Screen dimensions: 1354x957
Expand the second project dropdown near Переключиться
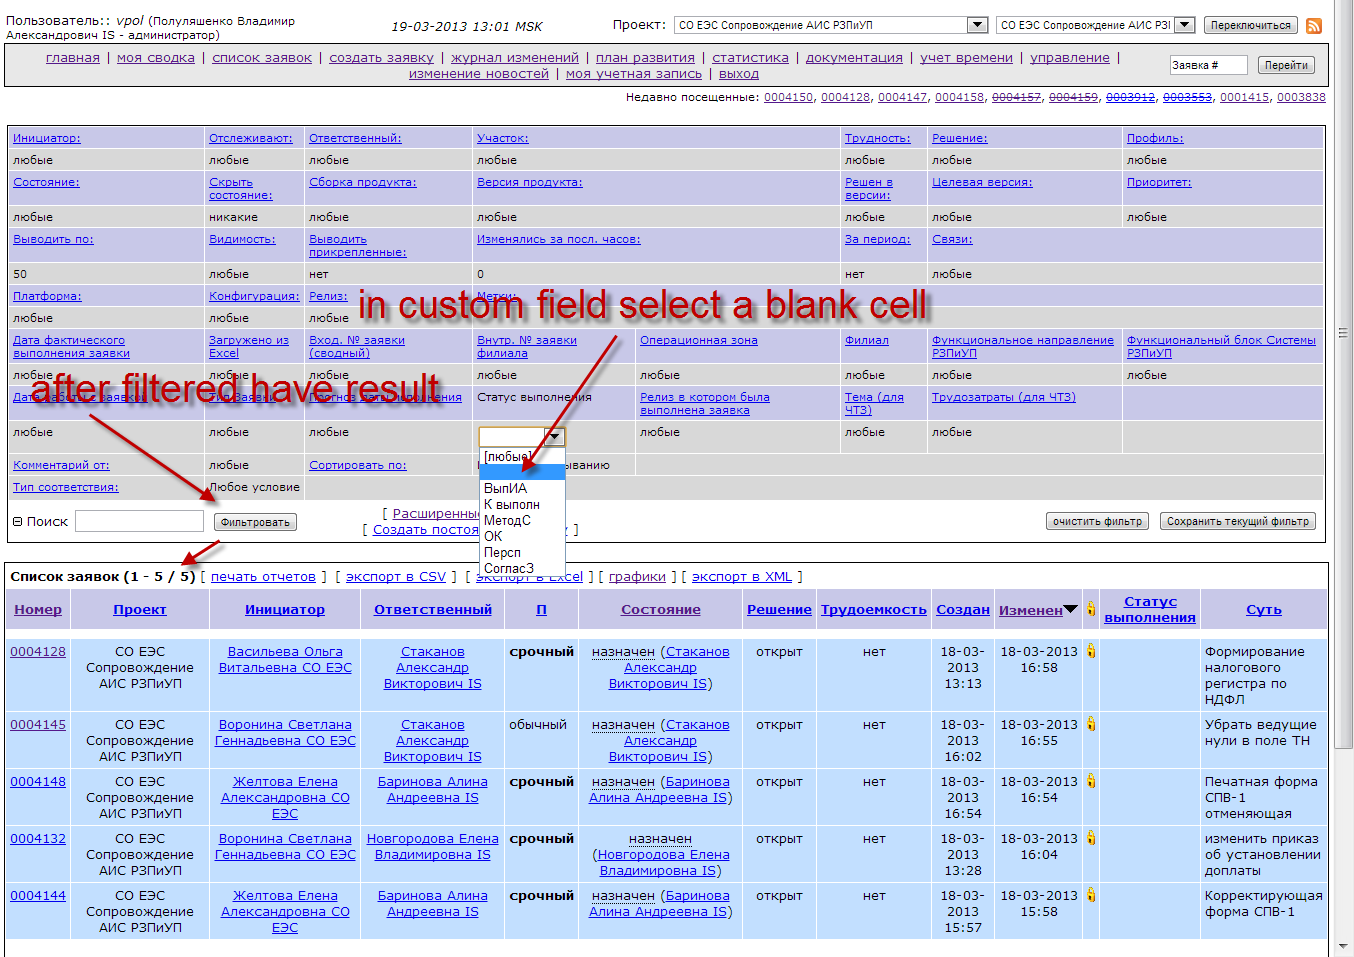coord(1184,25)
